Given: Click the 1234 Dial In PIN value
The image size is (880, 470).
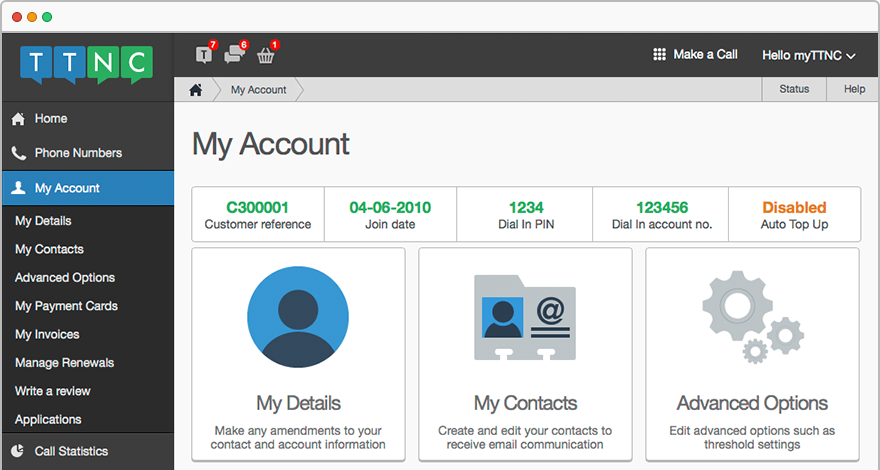Looking at the screenshot, I should pyautogui.click(x=526, y=207).
